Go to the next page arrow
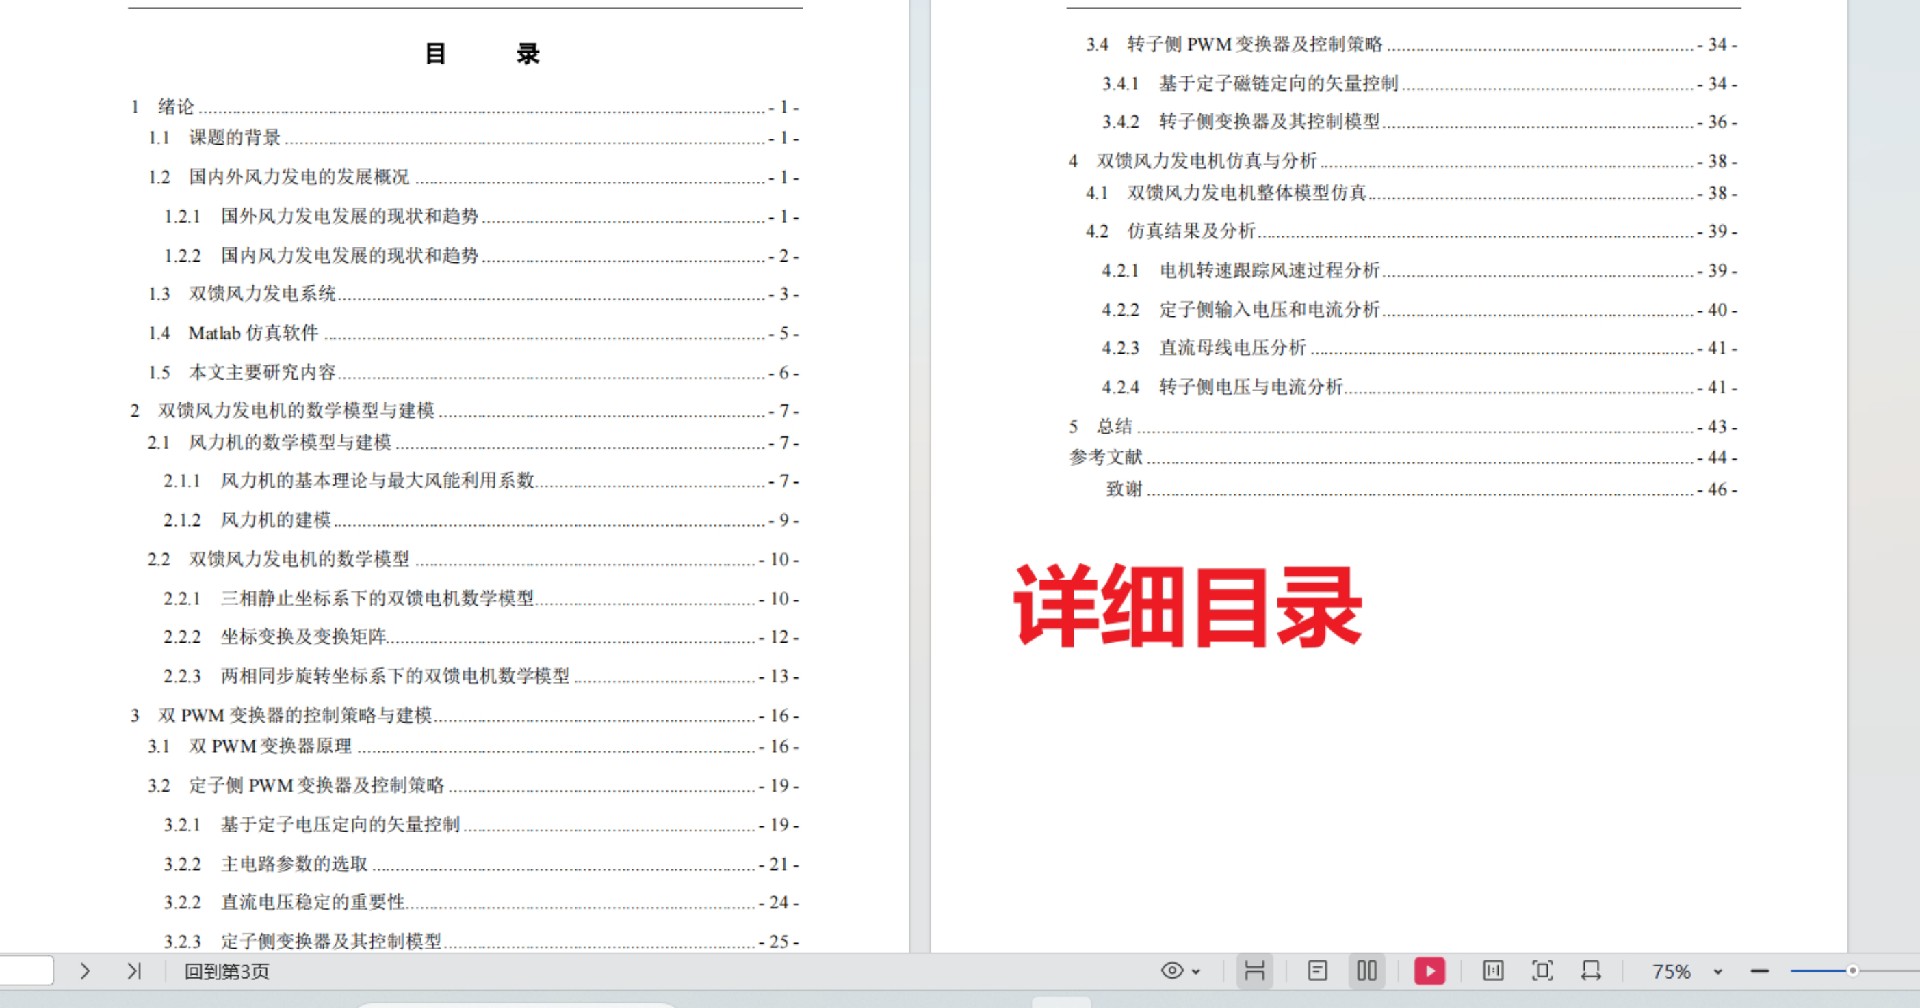This screenshot has width=1920, height=1008. [85, 970]
